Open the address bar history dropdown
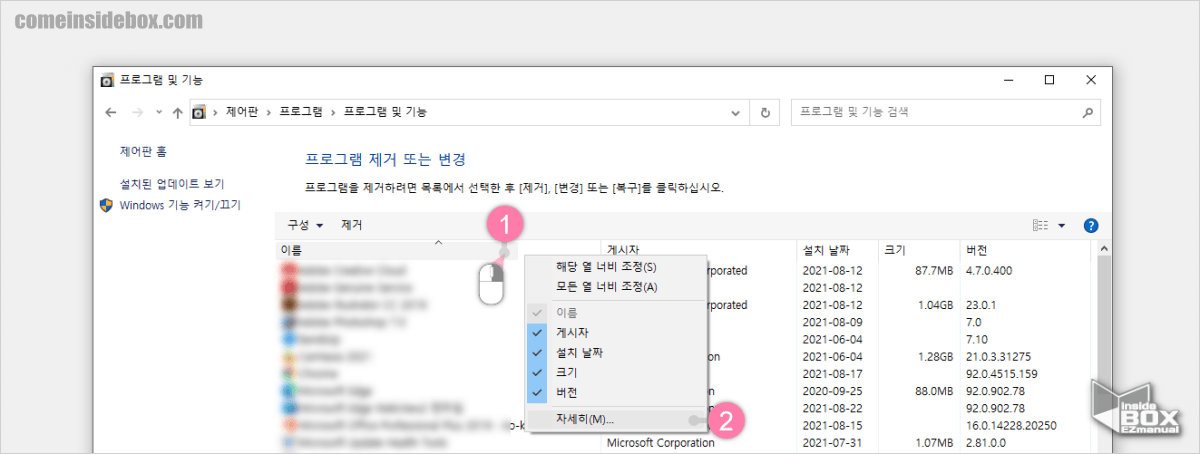The image size is (1200, 454). tap(737, 113)
